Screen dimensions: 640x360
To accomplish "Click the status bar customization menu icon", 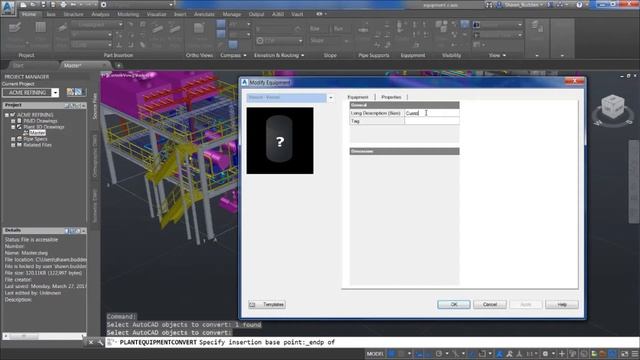I will click(635, 354).
